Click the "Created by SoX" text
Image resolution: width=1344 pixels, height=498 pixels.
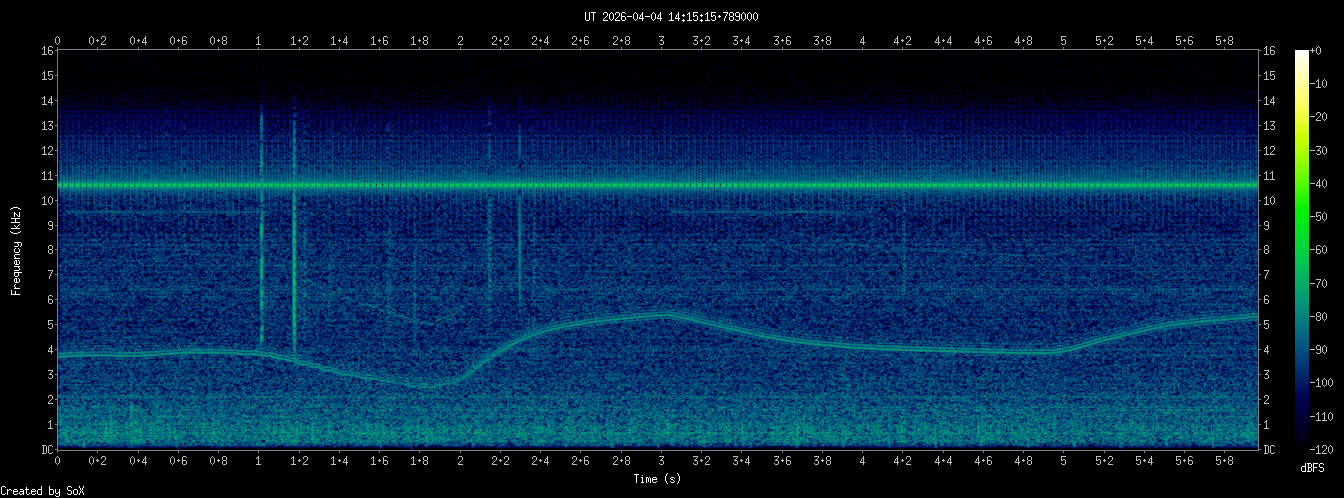42,491
